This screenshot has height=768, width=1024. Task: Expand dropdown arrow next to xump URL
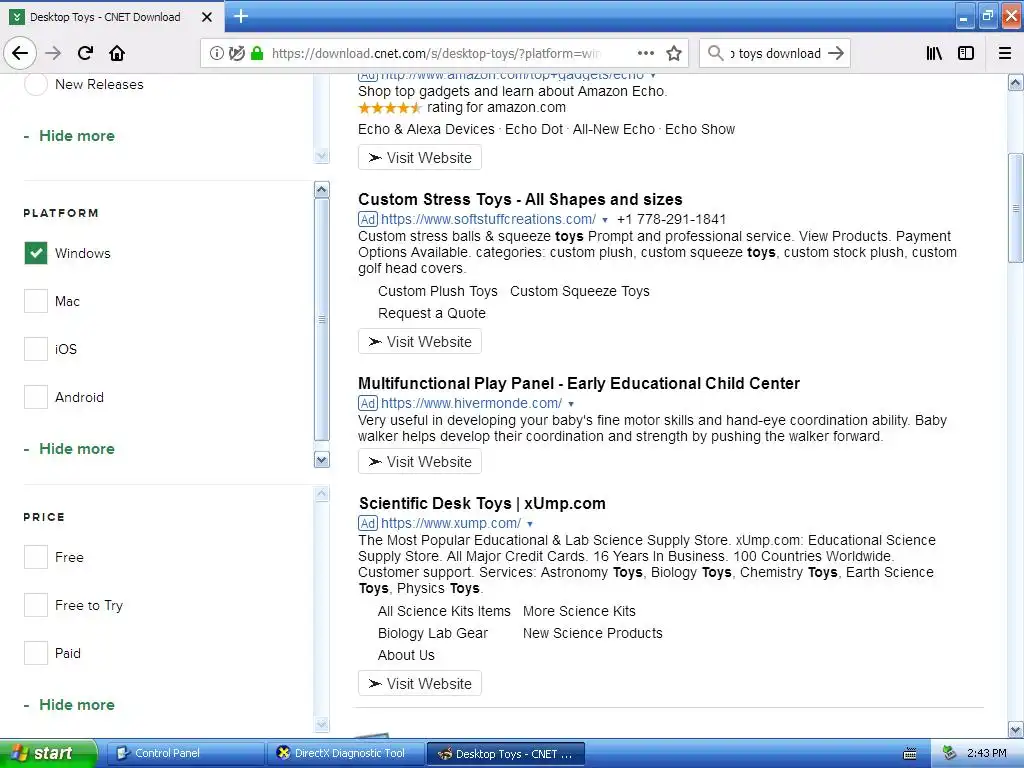click(x=530, y=524)
